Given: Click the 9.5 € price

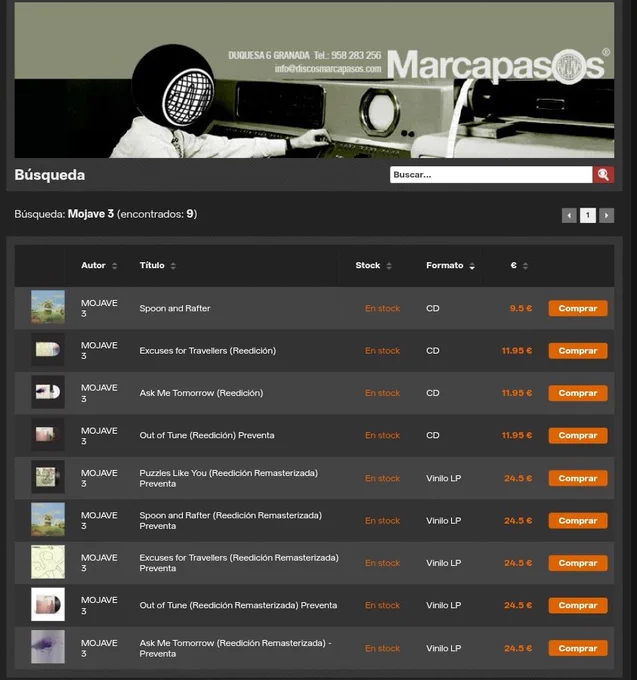Looking at the screenshot, I should pyautogui.click(x=521, y=308).
